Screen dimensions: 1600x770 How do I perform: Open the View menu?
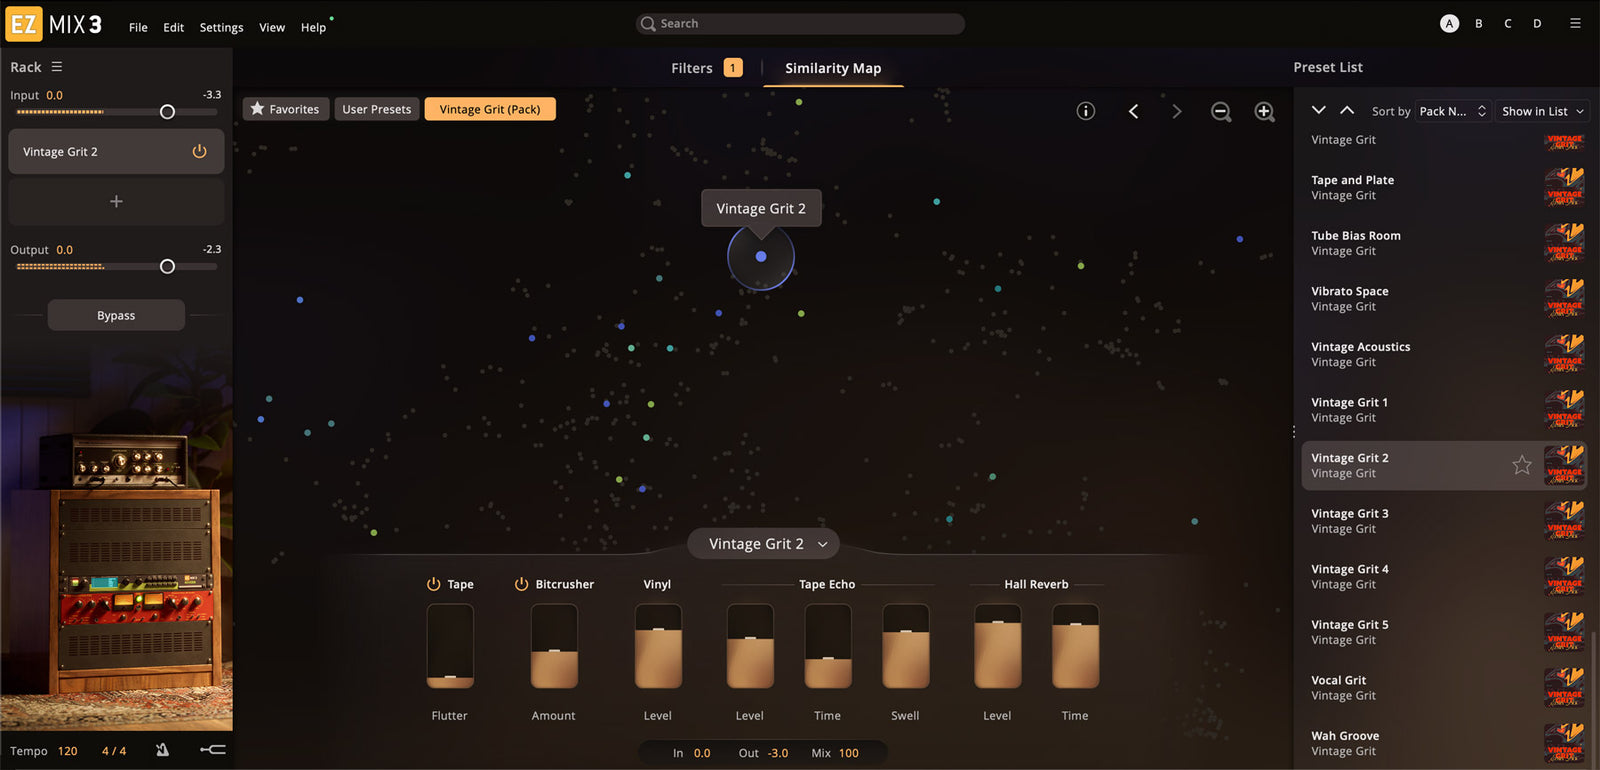272,27
